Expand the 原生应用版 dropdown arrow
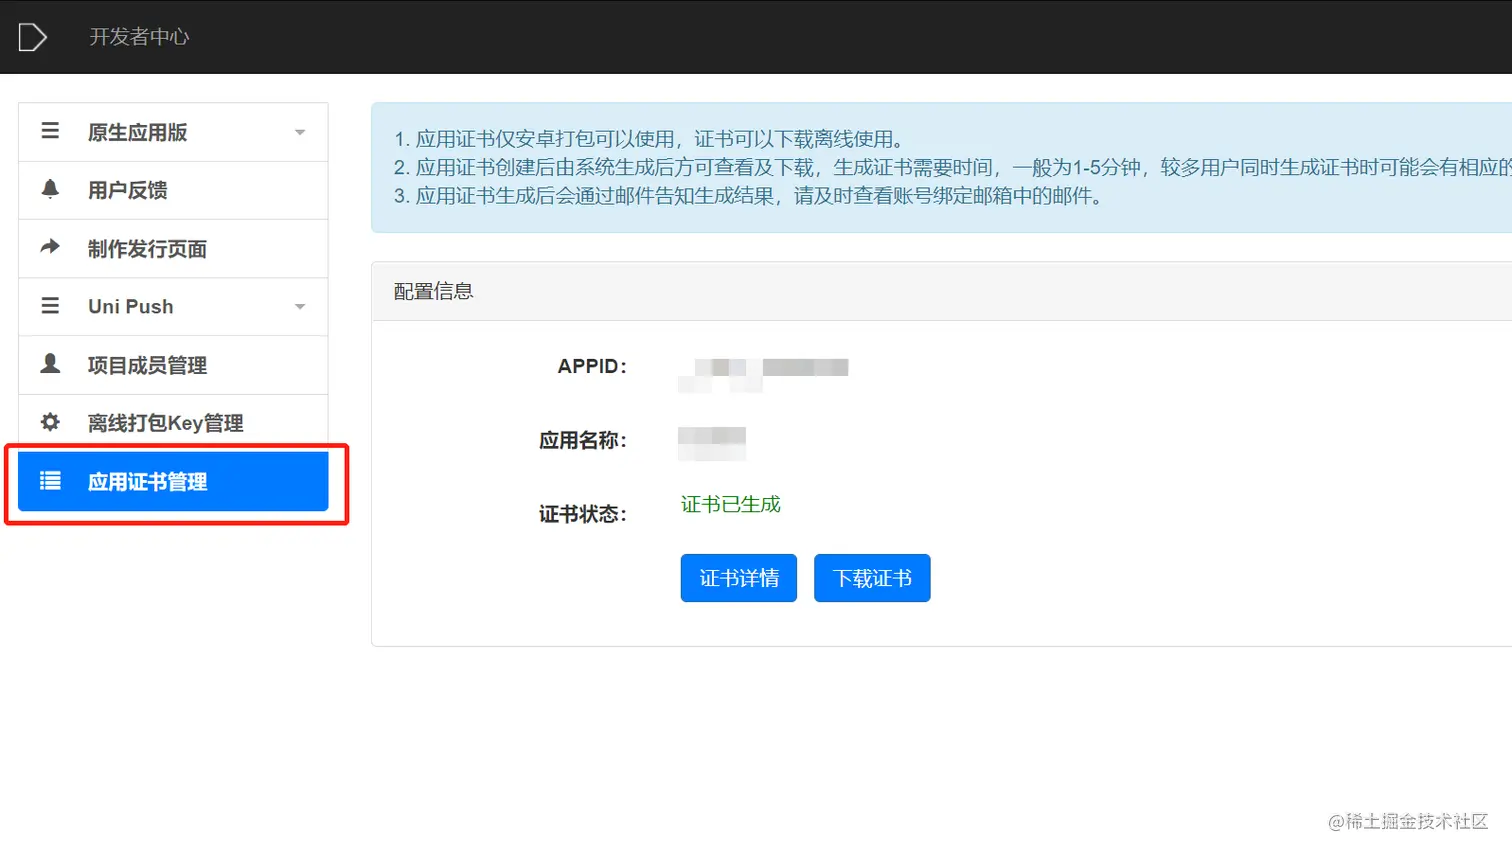The image size is (1512, 855). [x=300, y=132]
